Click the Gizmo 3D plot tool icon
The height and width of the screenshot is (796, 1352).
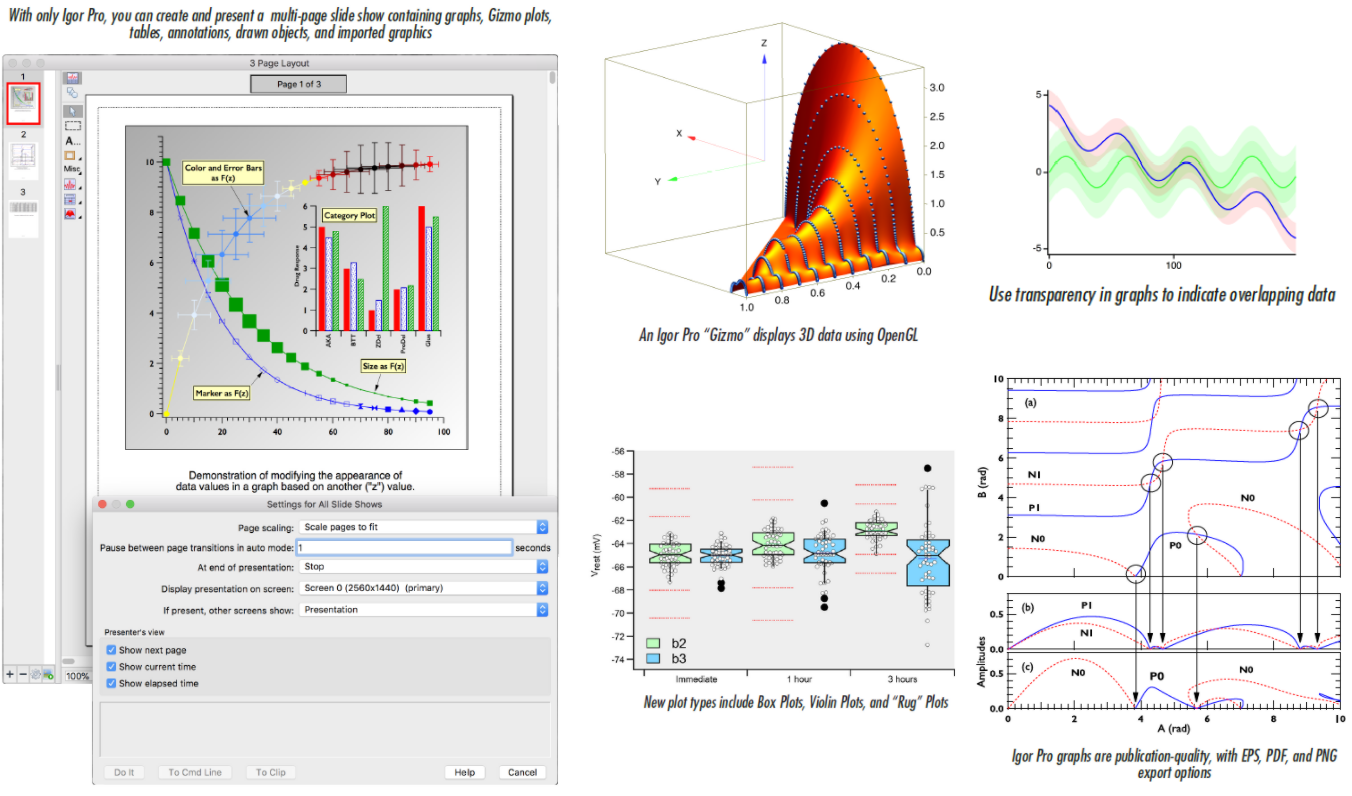(71, 214)
